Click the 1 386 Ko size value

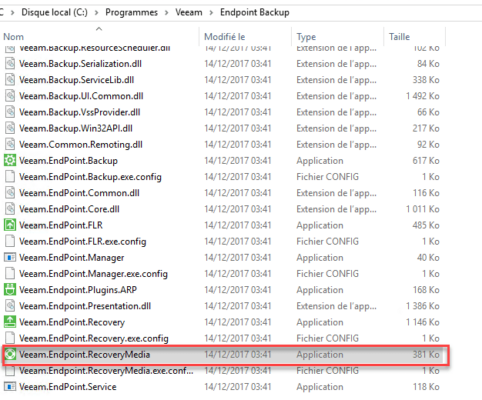423,306
